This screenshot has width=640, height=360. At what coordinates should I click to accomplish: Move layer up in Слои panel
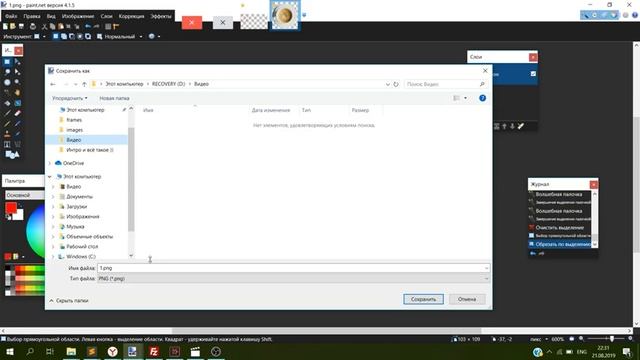click(504, 127)
